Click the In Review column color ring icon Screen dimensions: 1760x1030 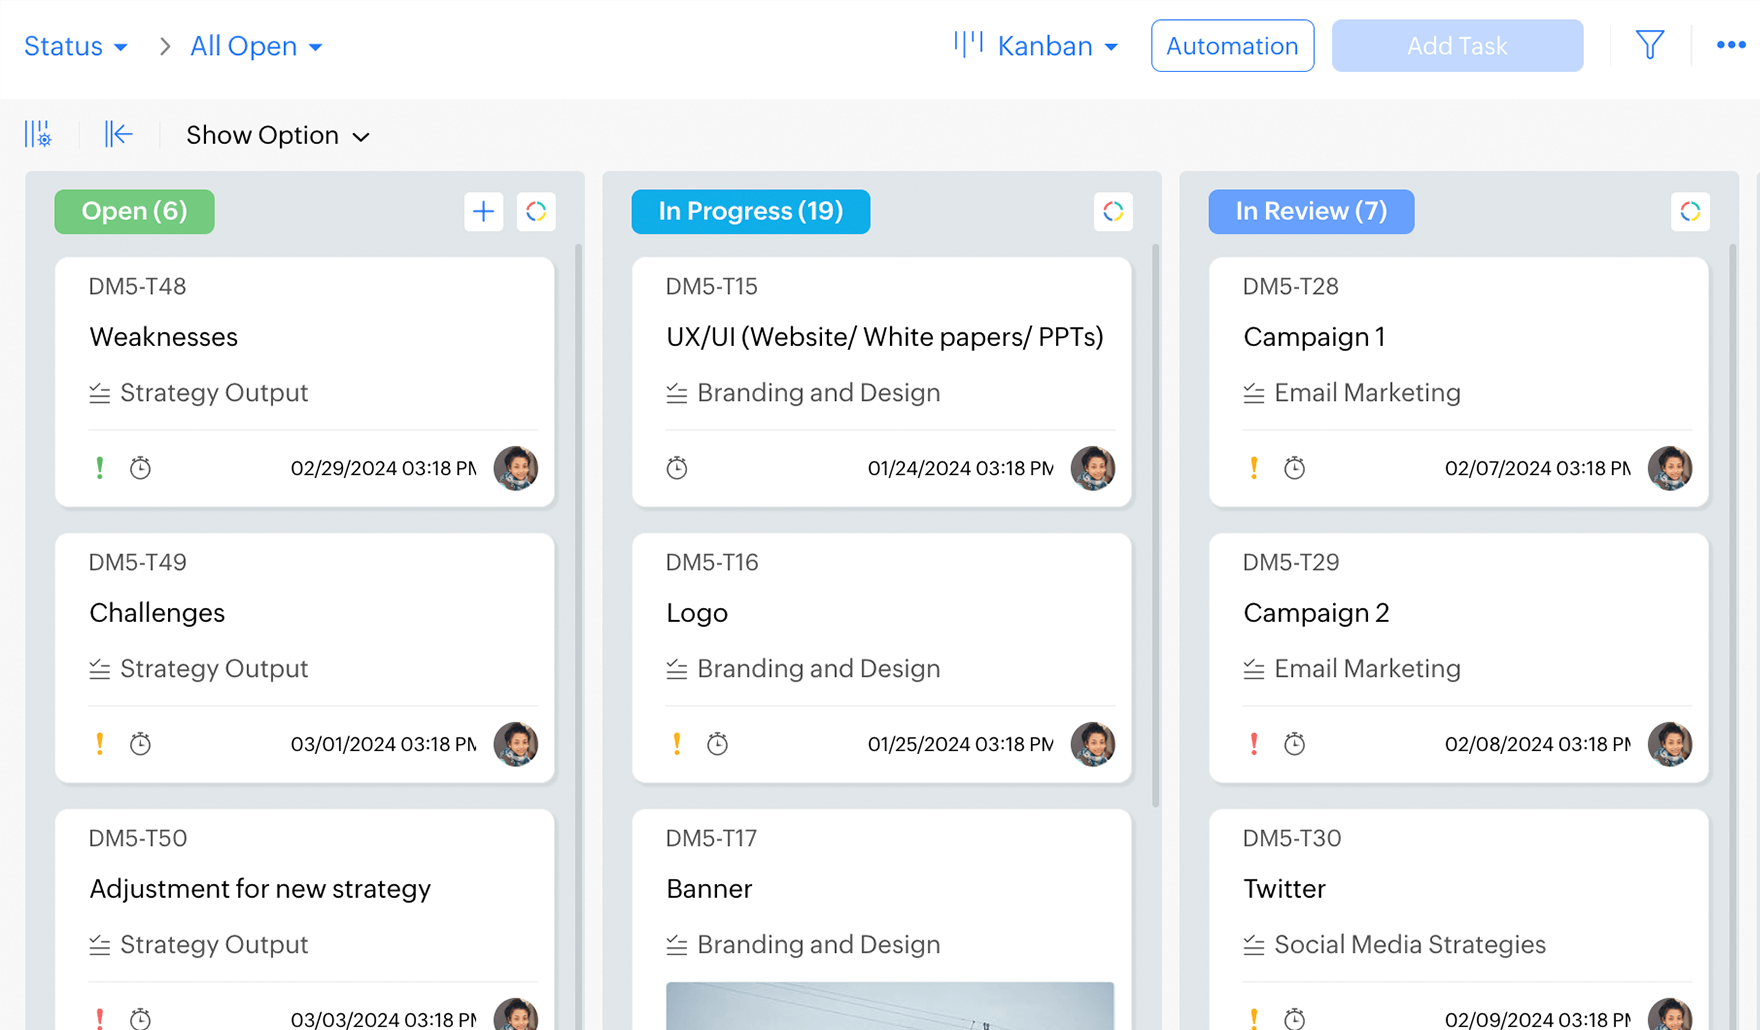coord(1689,211)
